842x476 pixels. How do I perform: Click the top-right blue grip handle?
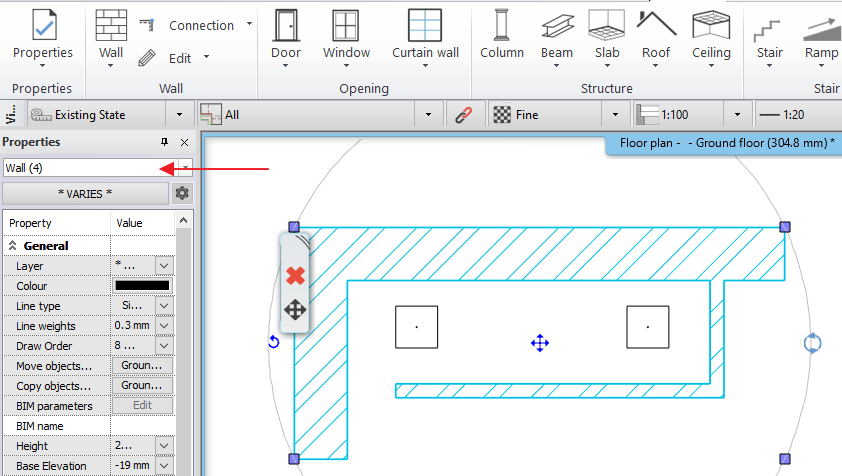tap(785, 227)
